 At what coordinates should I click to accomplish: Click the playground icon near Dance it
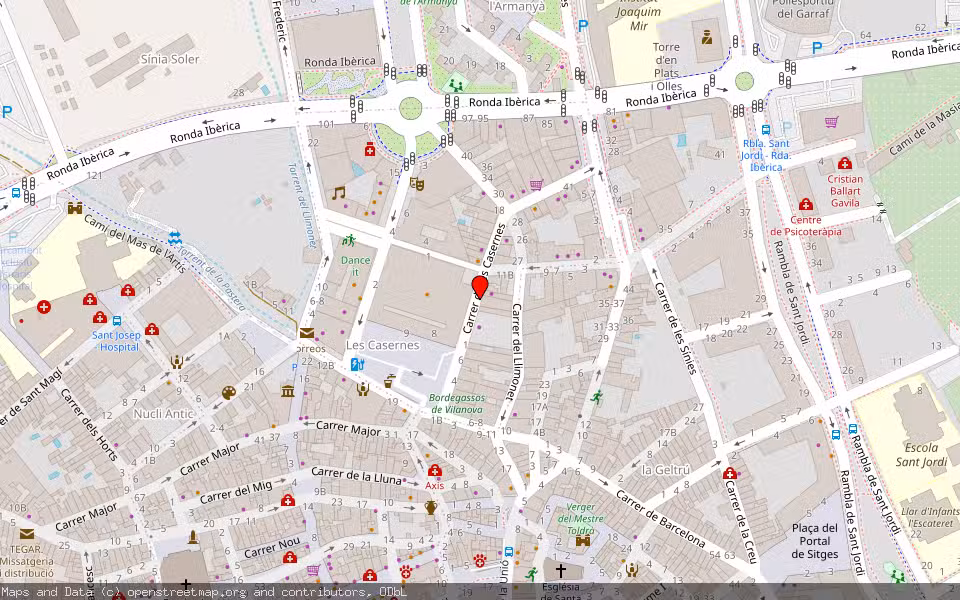[349, 241]
